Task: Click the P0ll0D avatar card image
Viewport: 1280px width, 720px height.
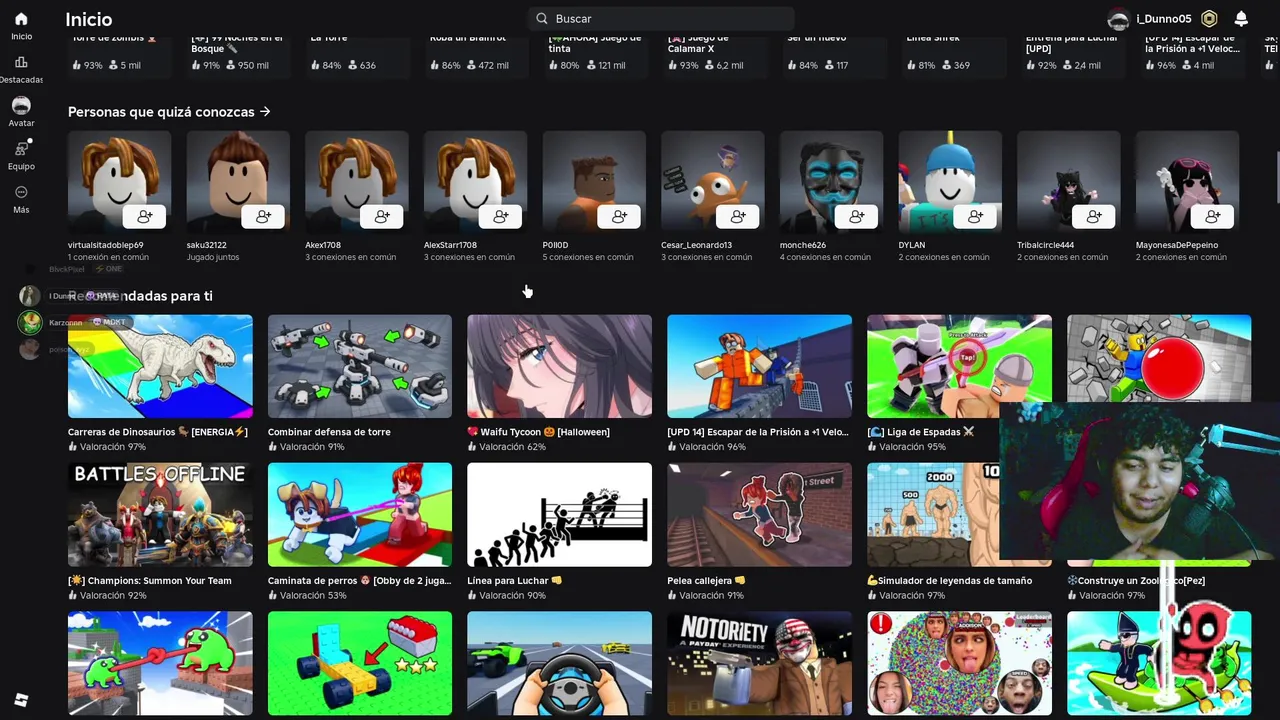Action: point(594,182)
